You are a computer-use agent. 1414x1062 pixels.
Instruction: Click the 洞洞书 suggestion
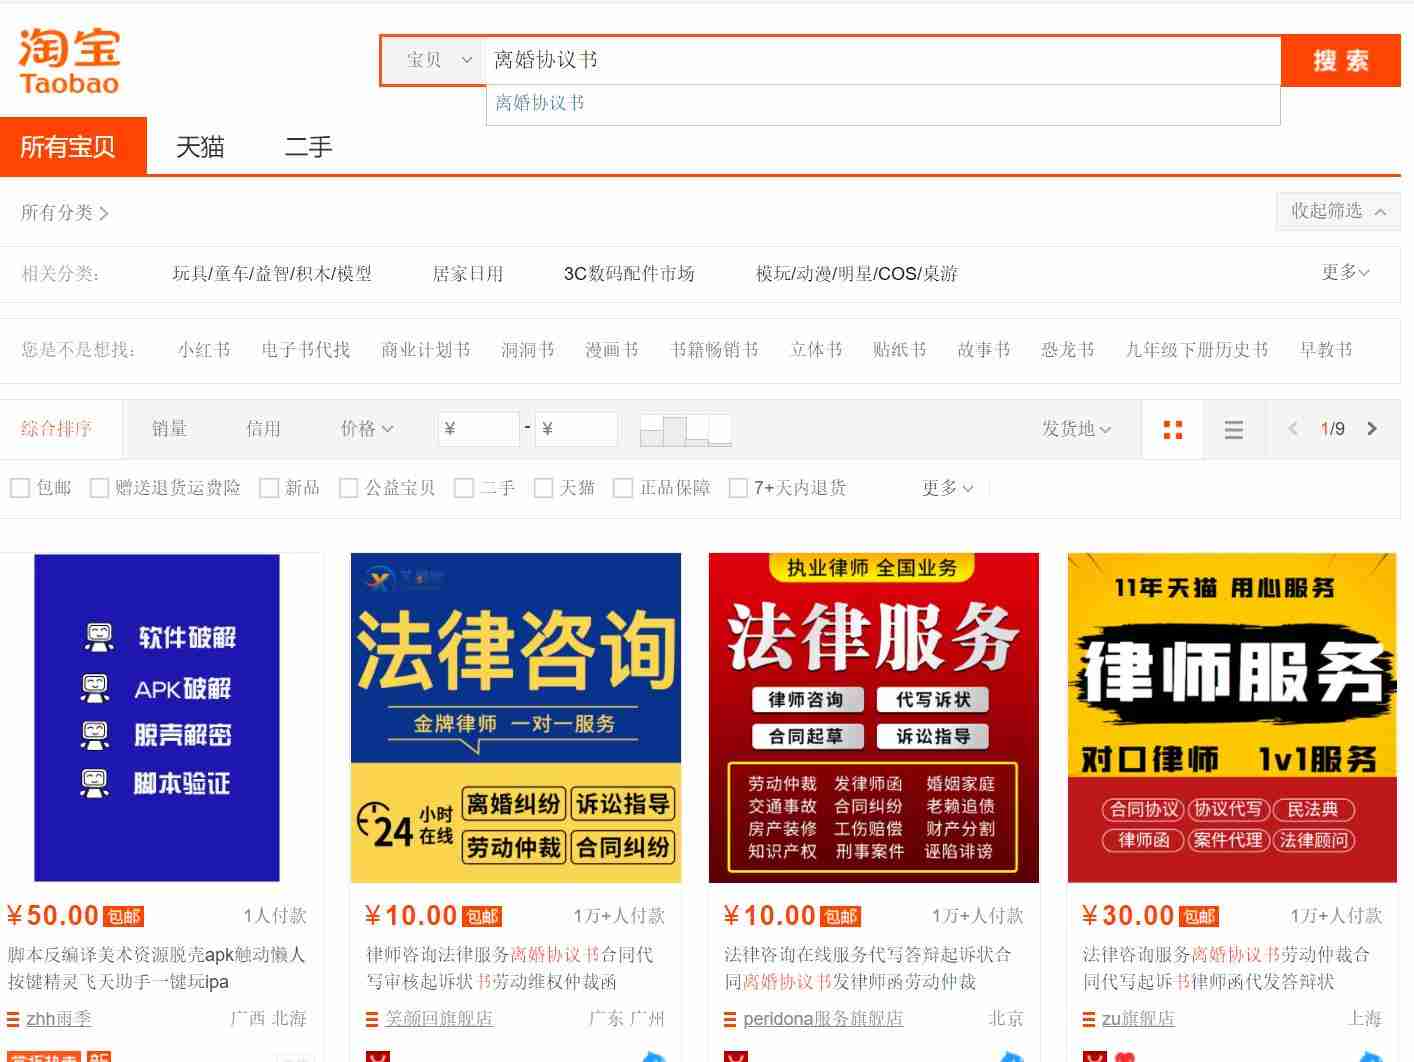[528, 350]
